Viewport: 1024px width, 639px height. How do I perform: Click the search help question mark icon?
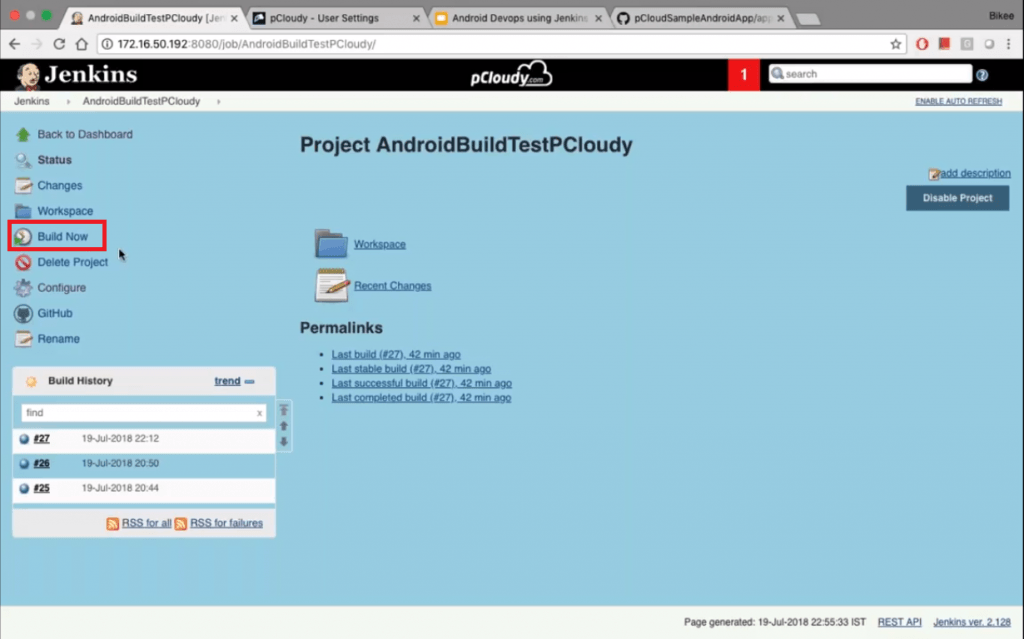[x=982, y=73]
